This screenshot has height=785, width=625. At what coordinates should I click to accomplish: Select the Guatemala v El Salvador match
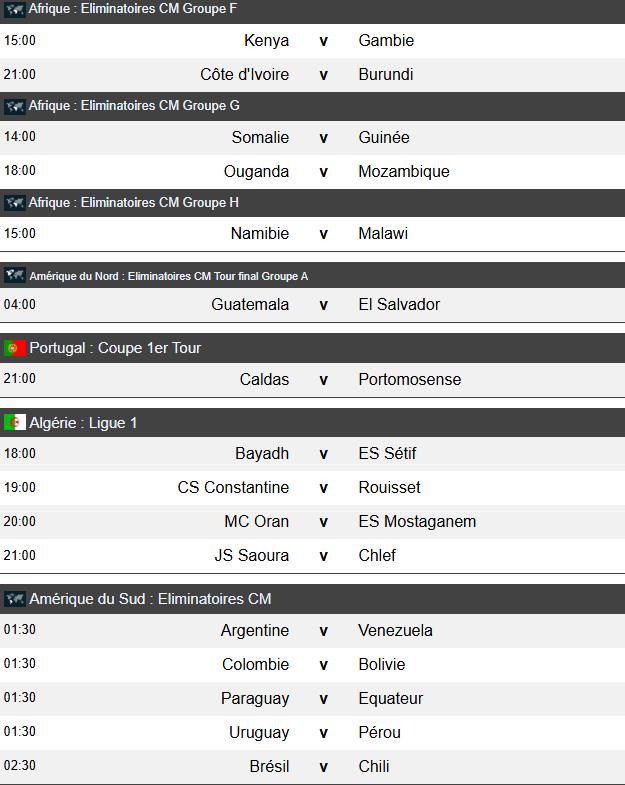point(323,305)
